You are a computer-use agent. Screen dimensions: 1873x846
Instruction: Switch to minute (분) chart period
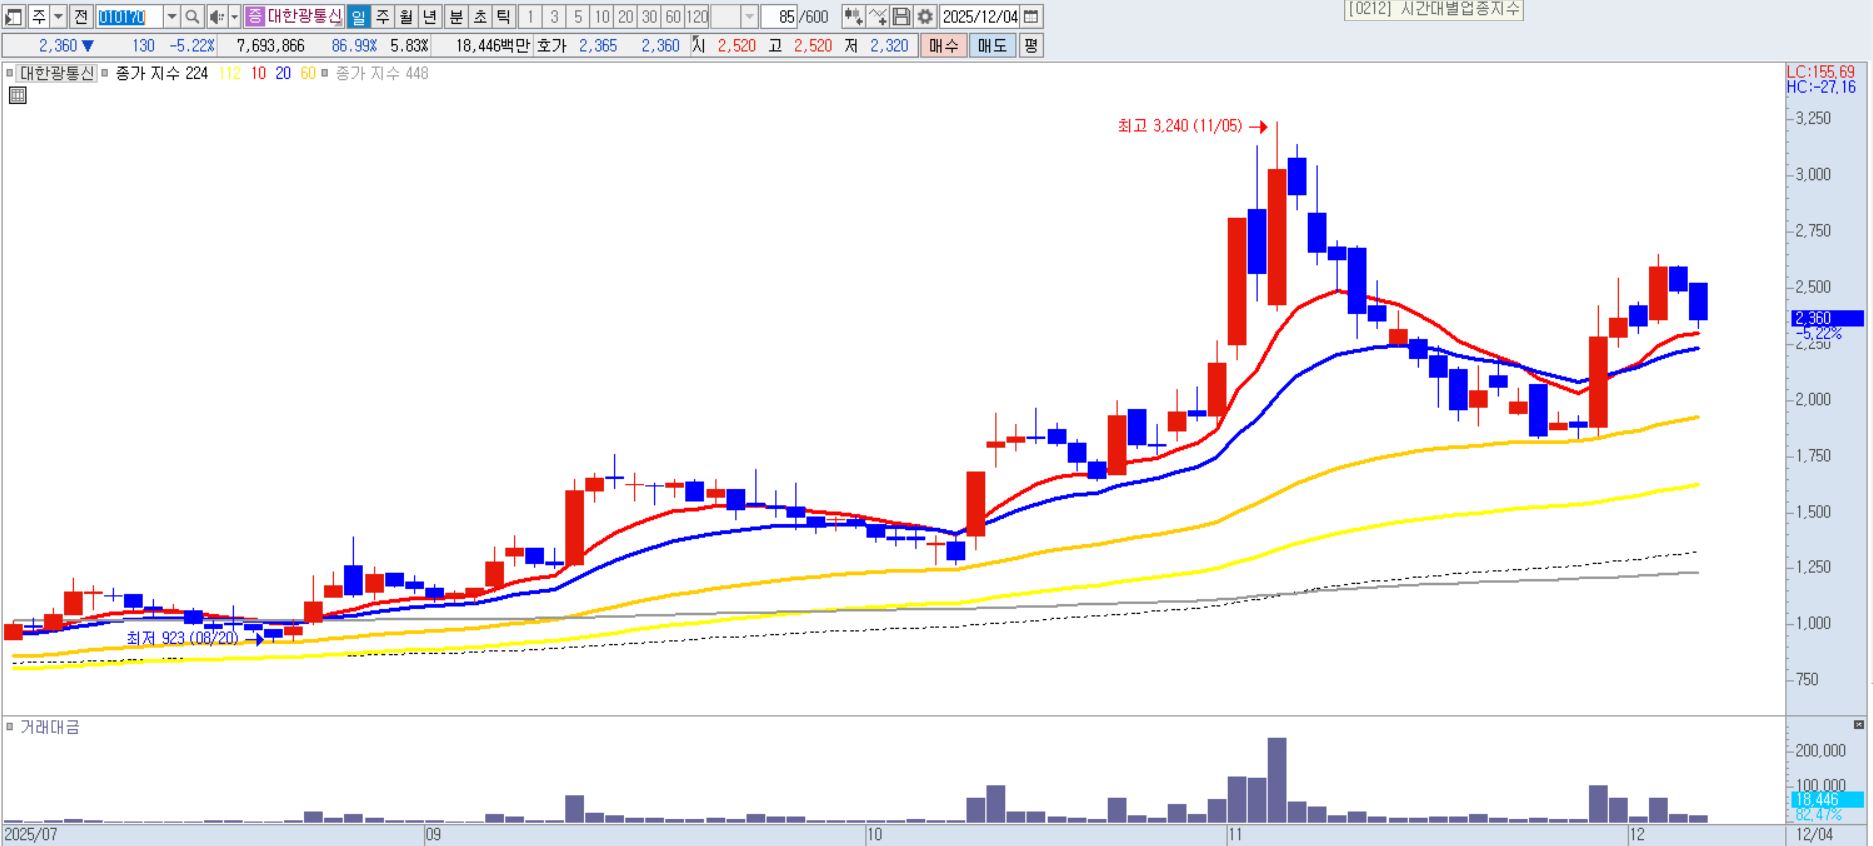(x=456, y=17)
